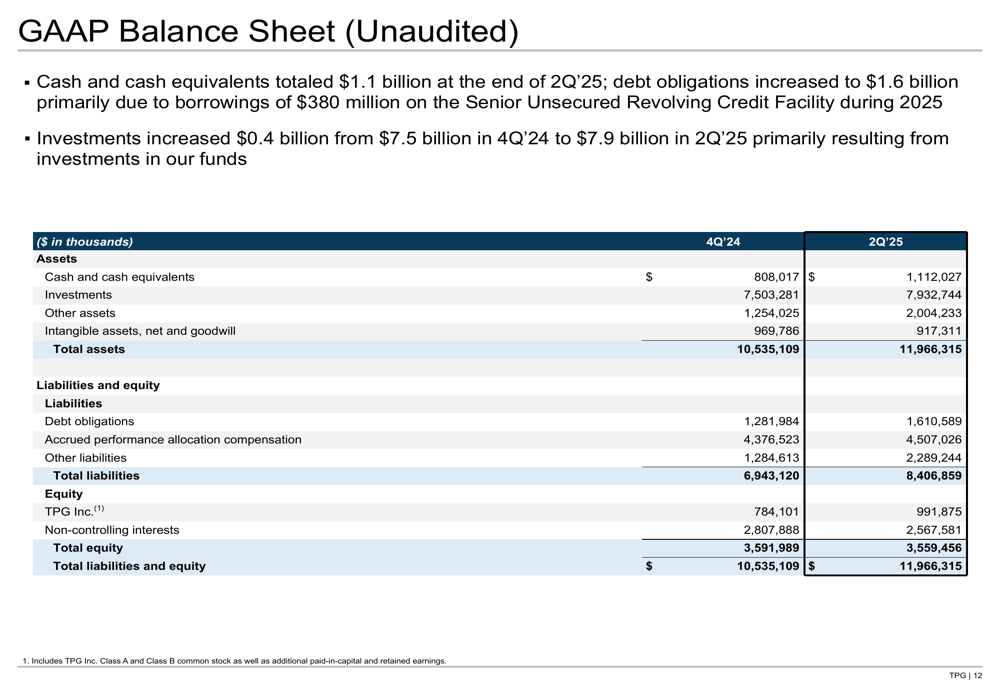Click Intangible assets, net and goodwill label

(140, 331)
